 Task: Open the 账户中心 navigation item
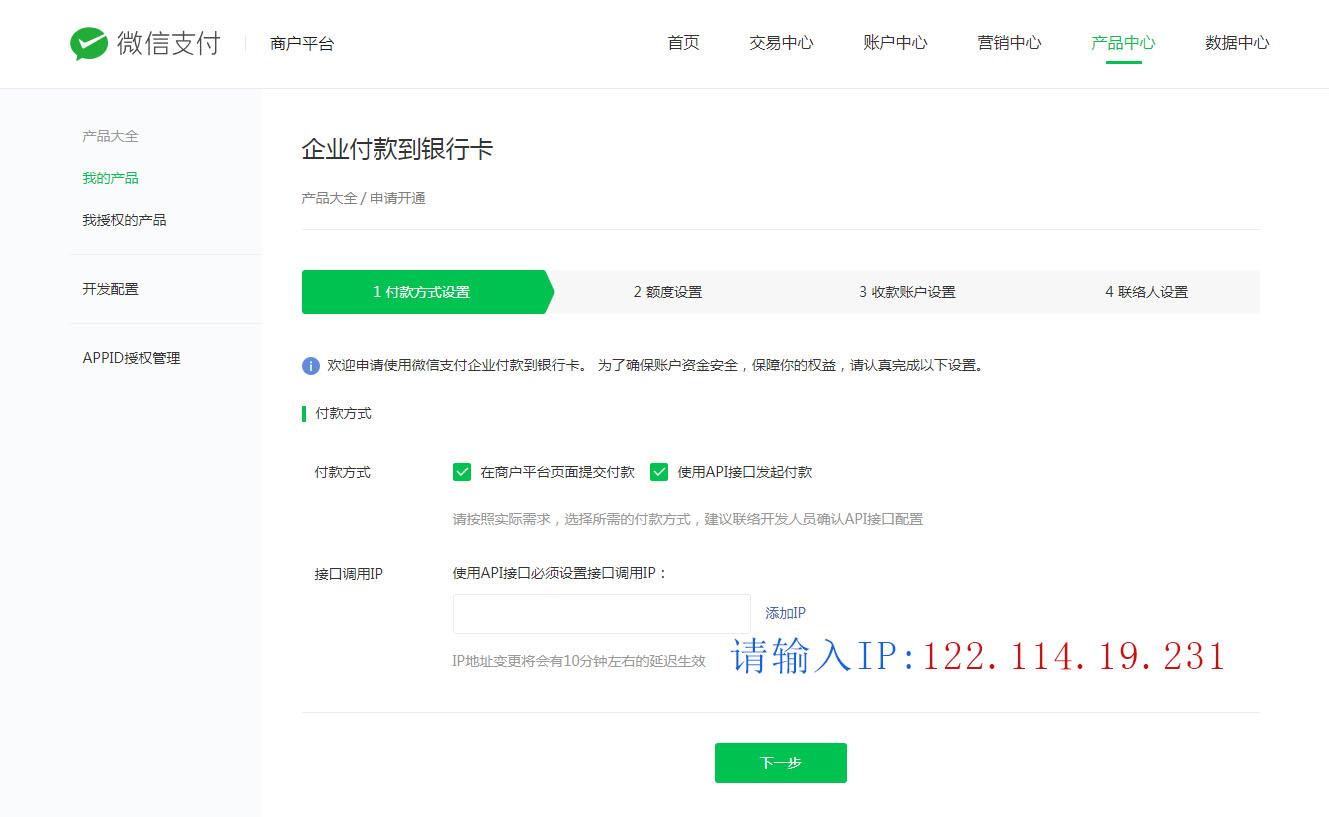(895, 43)
